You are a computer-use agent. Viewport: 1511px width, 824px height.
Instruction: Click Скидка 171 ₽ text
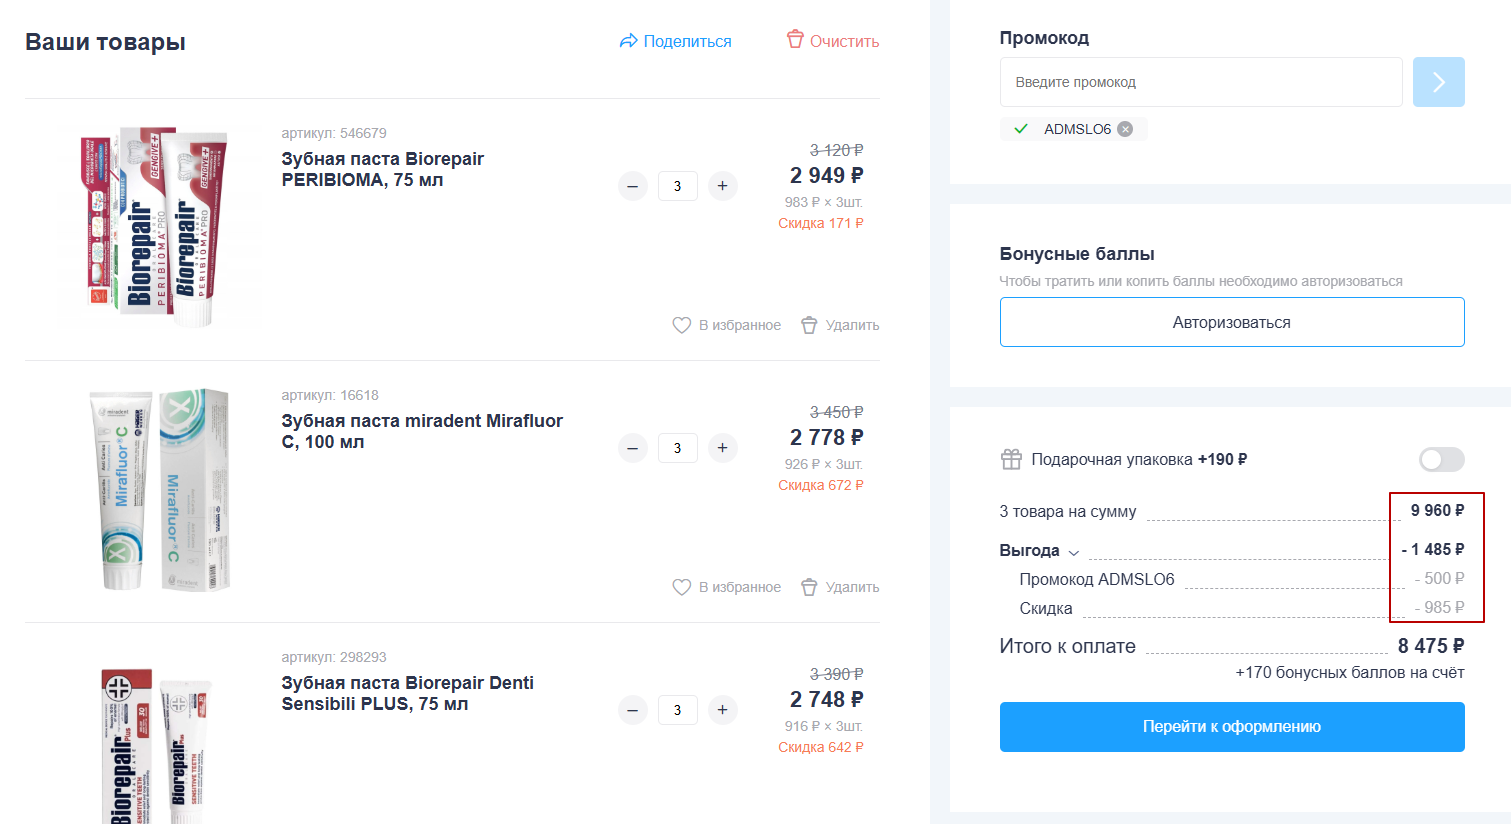click(820, 223)
